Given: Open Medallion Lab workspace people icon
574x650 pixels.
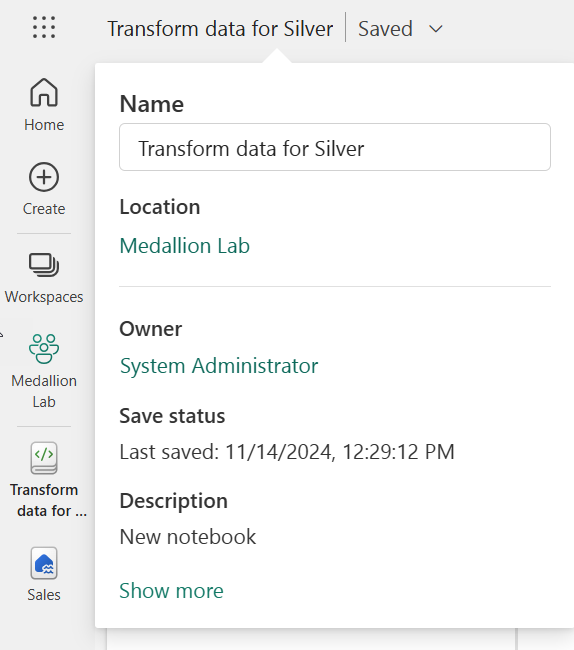Looking at the screenshot, I should click(44, 349).
